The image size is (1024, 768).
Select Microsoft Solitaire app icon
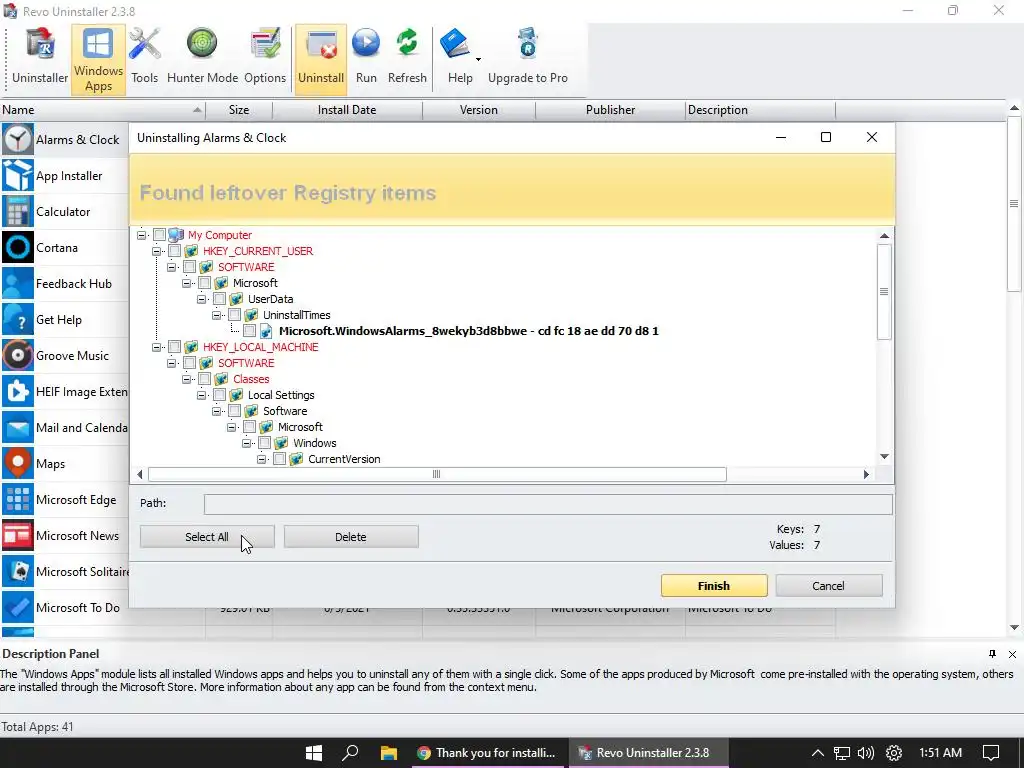pyautogui.click(x=18, y=571)
